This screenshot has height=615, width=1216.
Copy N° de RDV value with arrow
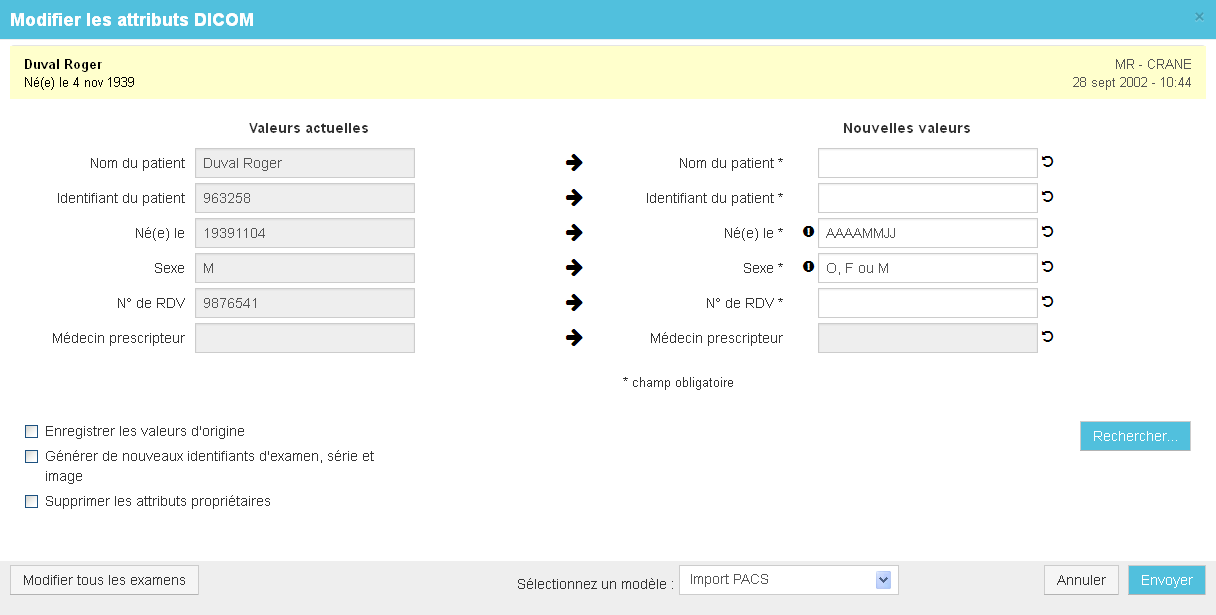coord(574,303)
